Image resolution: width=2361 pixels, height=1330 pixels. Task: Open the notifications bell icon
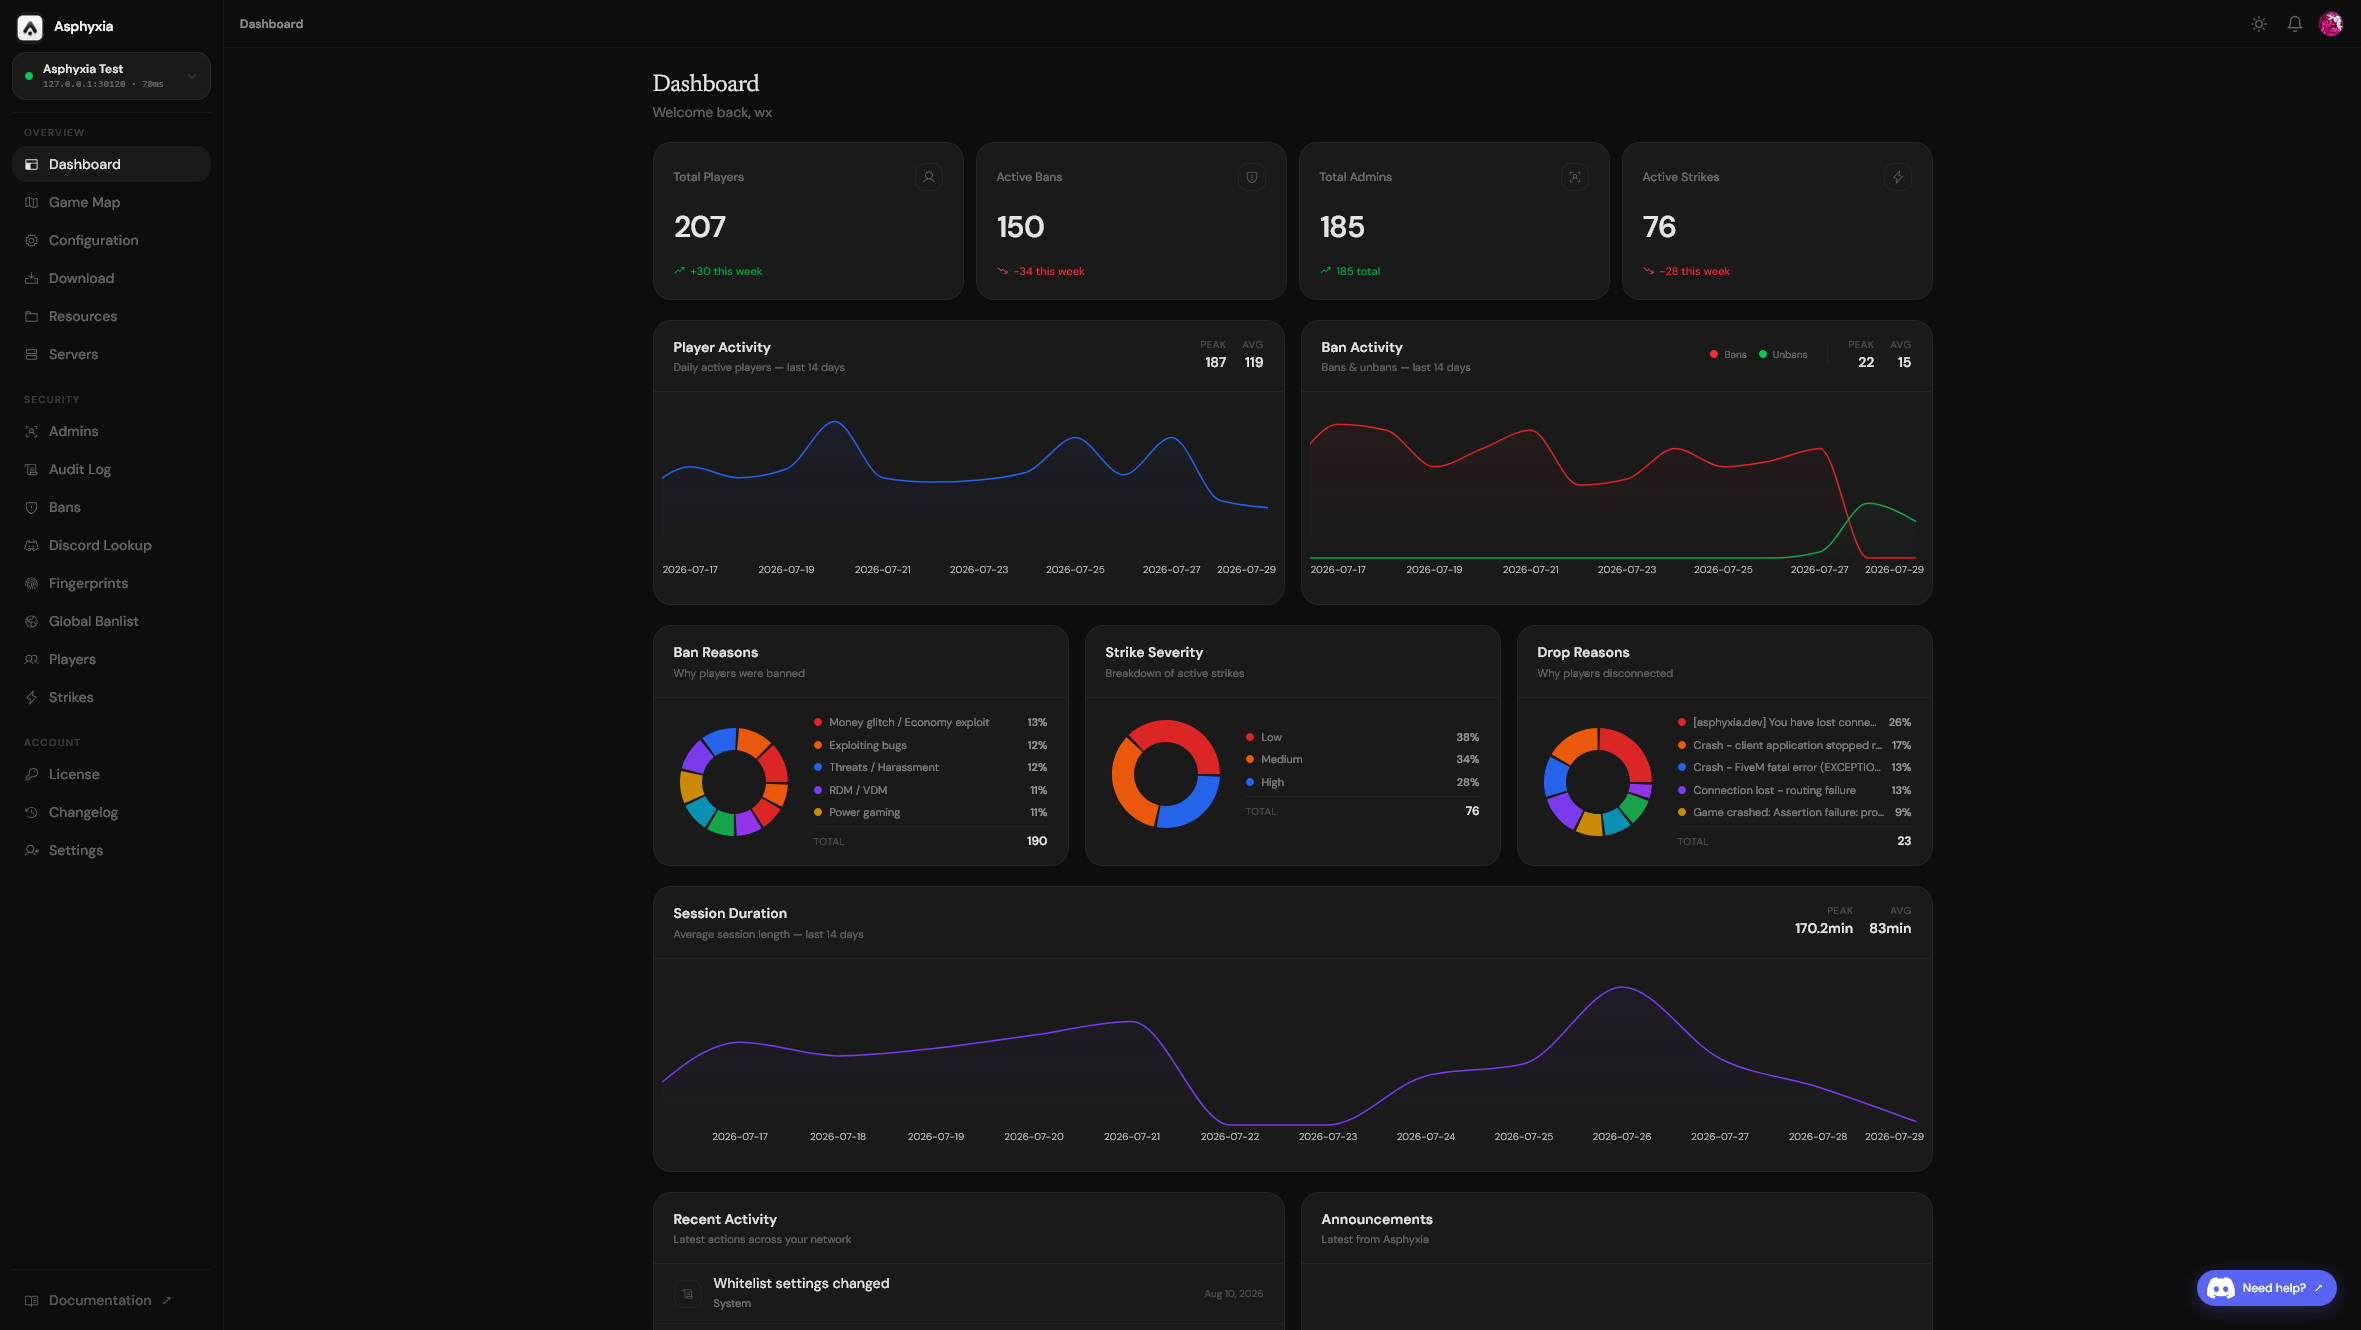(x=2294, y=24)
